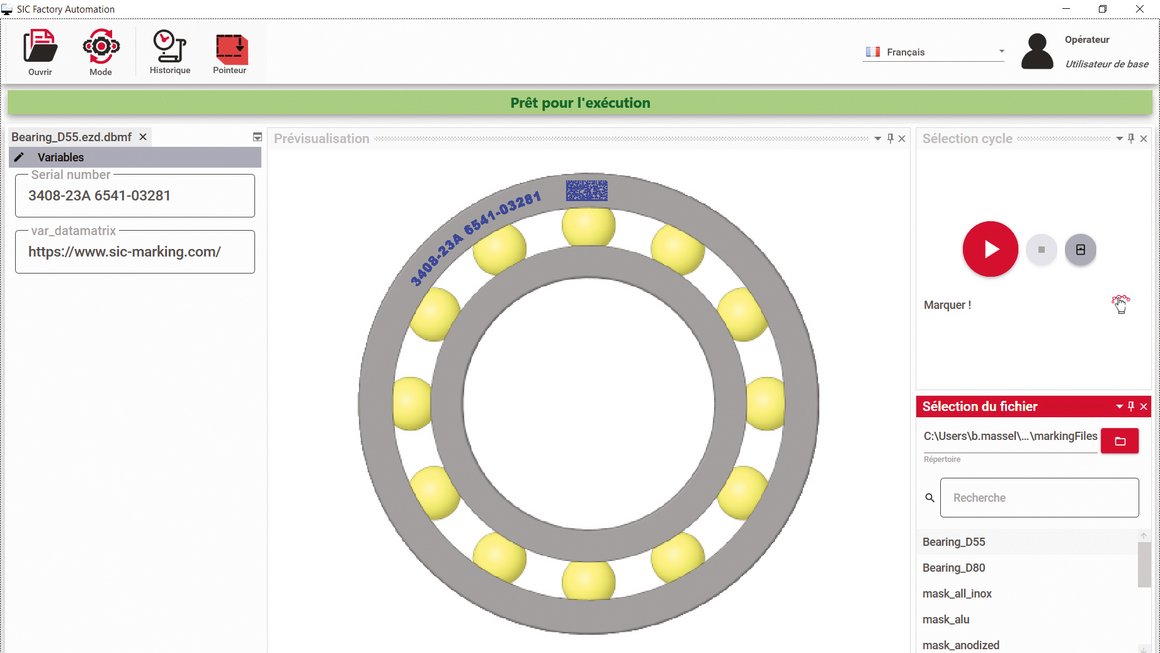Click the step mode button beside stop
1160x653 pixels.
pos(1080,250)
